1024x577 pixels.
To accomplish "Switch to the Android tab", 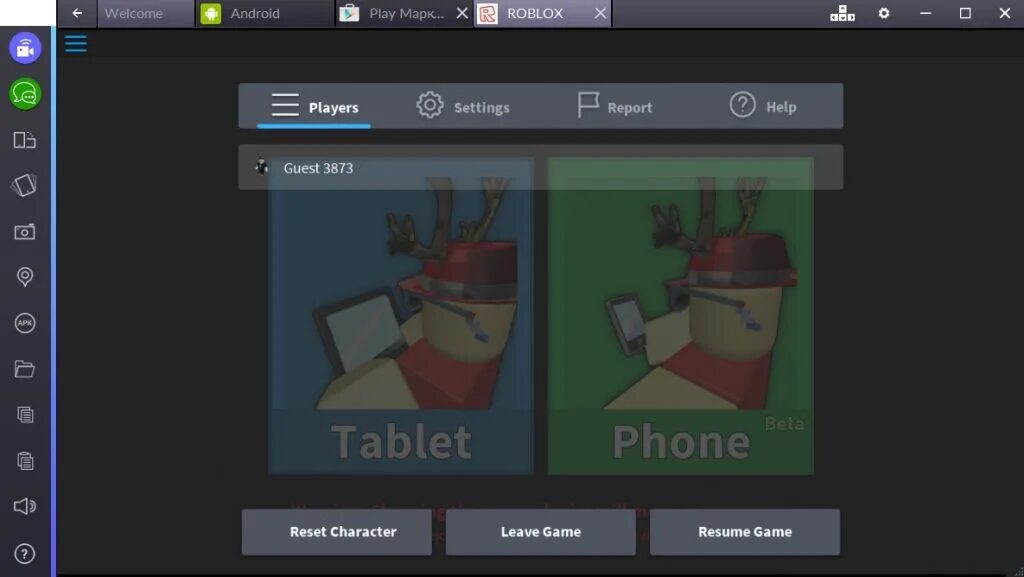I will 264,14.
